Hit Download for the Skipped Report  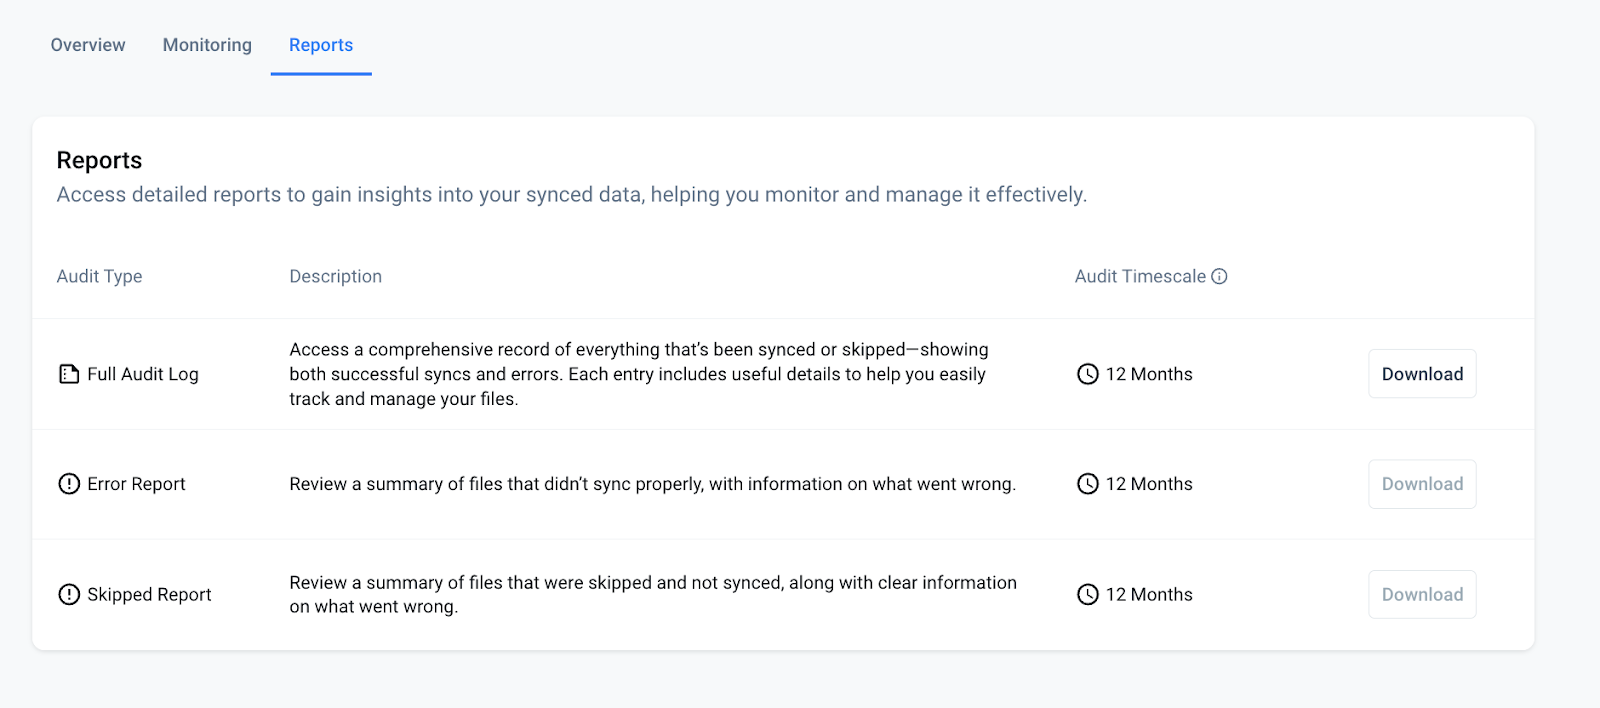coord(1422,594)
